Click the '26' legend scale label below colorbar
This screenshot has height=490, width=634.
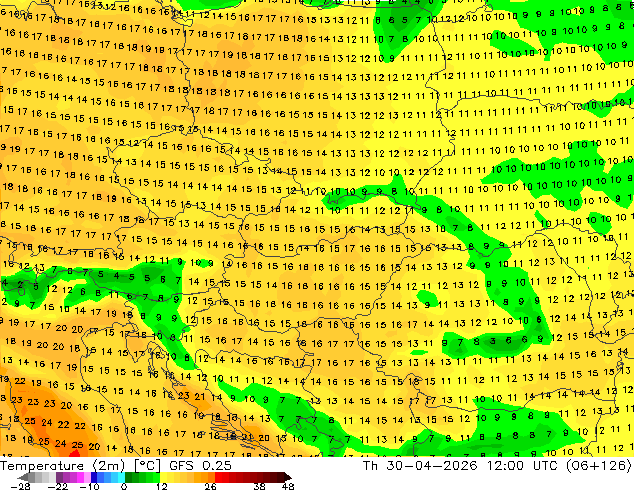point(210,486)
